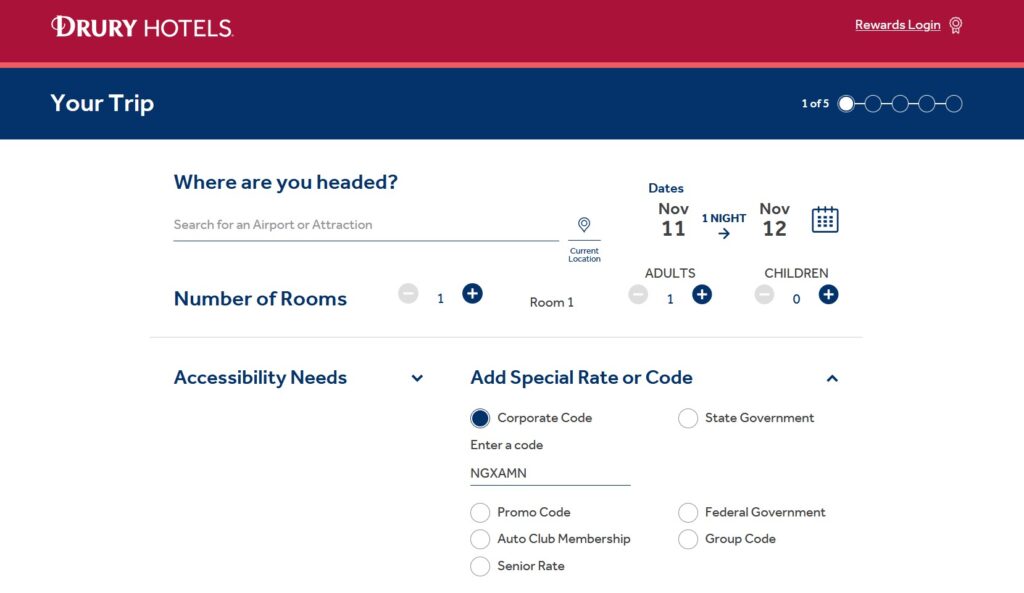Image resolution: width=1024 pixels, height=593 pixels.
Task: Collapse the Add Special Rate or Code section
Action: (832, 378)
